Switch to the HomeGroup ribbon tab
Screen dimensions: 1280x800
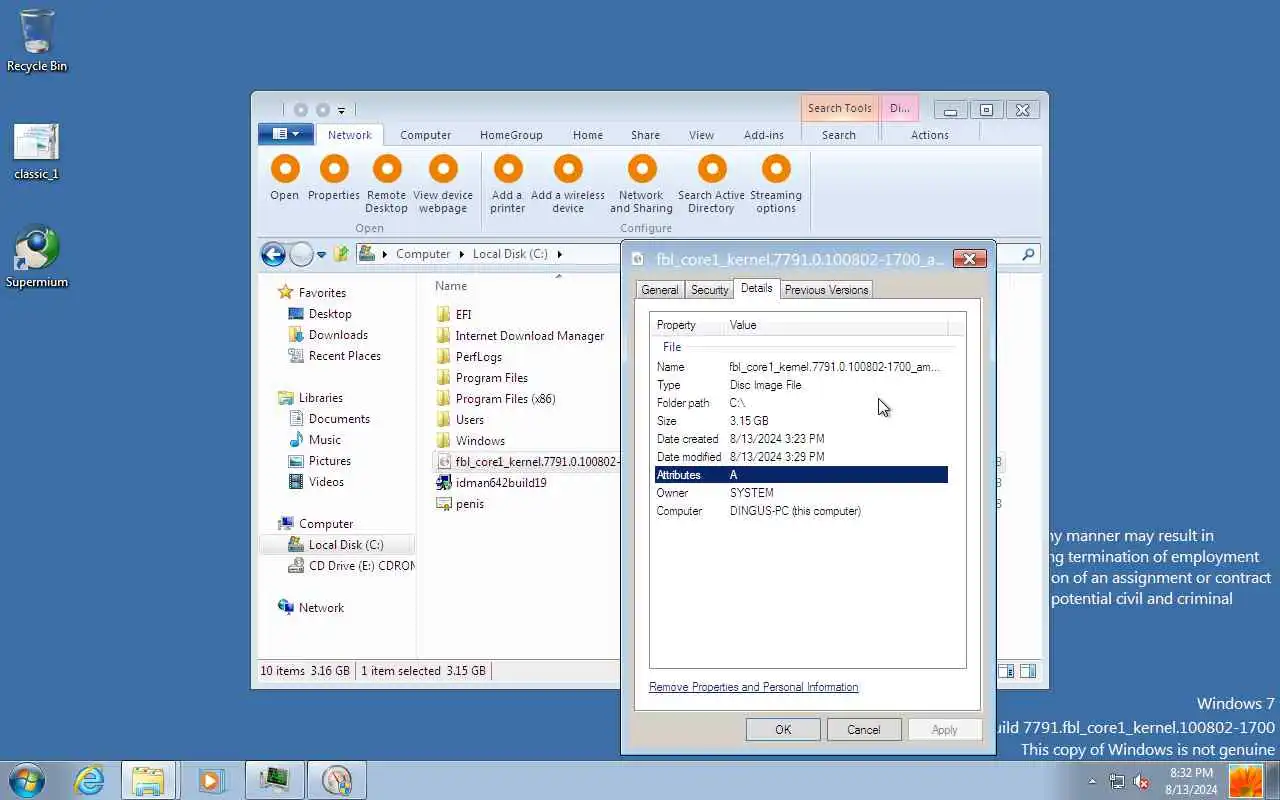[511, 135]
